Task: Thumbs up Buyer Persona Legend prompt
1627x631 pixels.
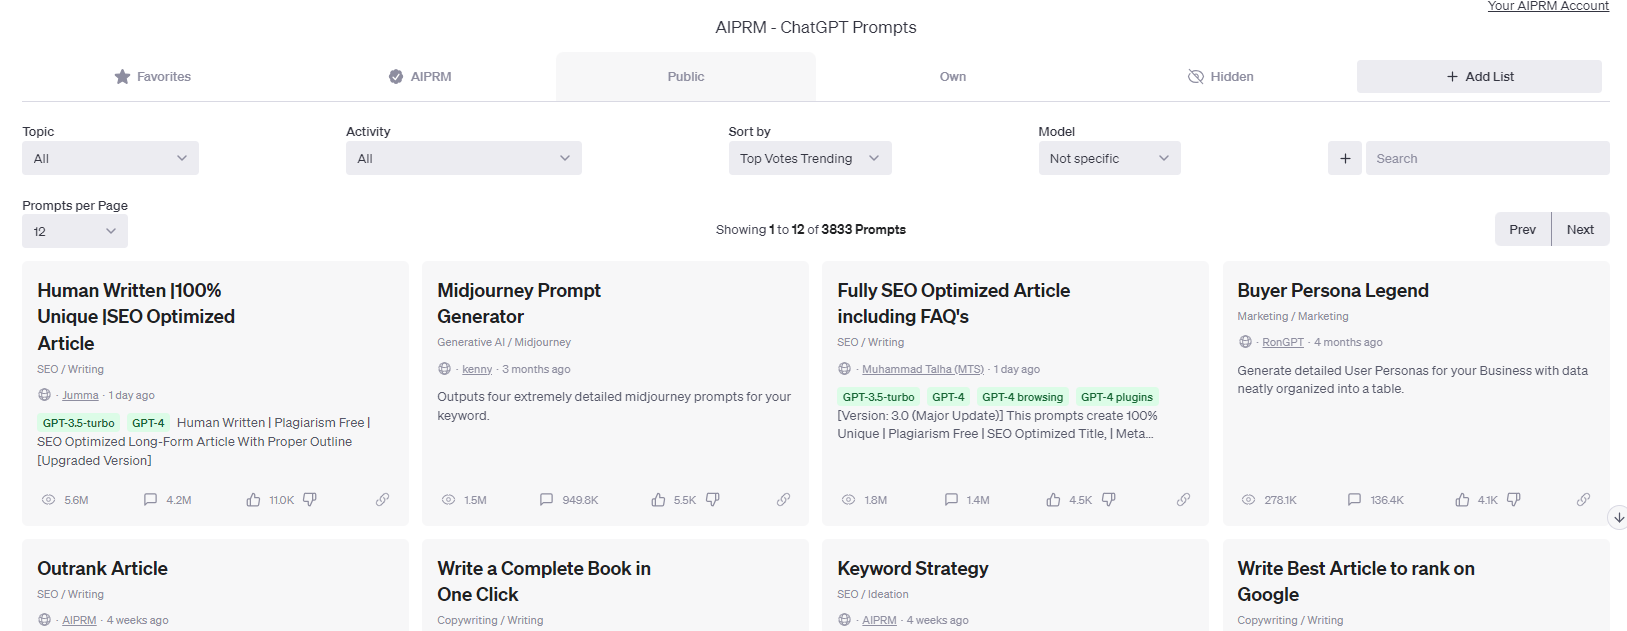Action: 1462,499
